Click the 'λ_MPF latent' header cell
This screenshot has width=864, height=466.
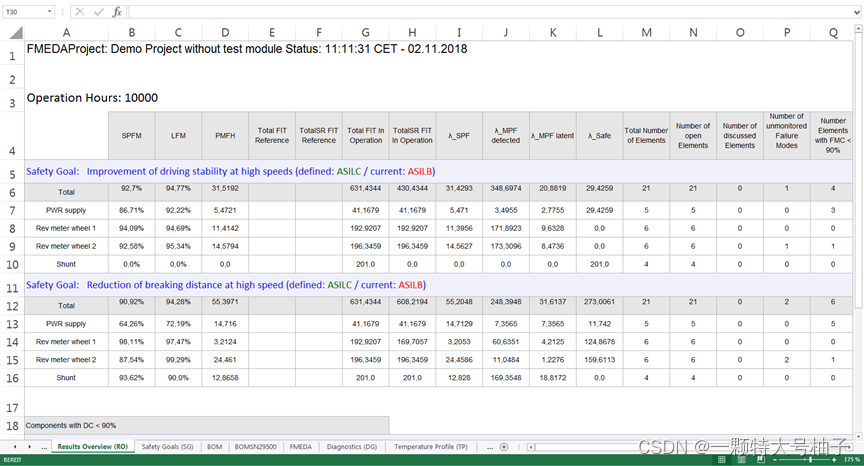(x=553, y=136)
